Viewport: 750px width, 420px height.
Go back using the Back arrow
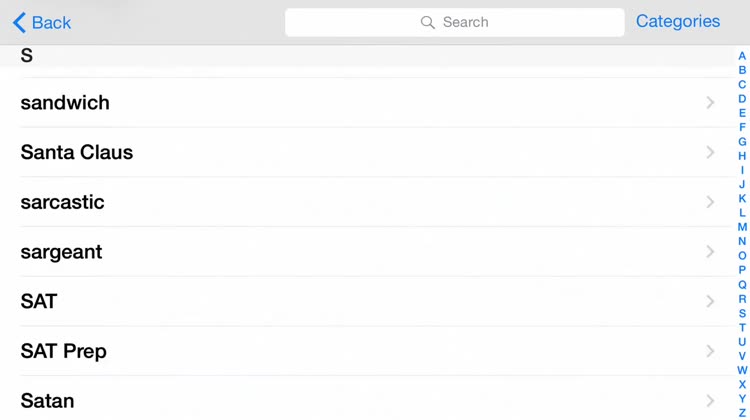coord(42,22)
